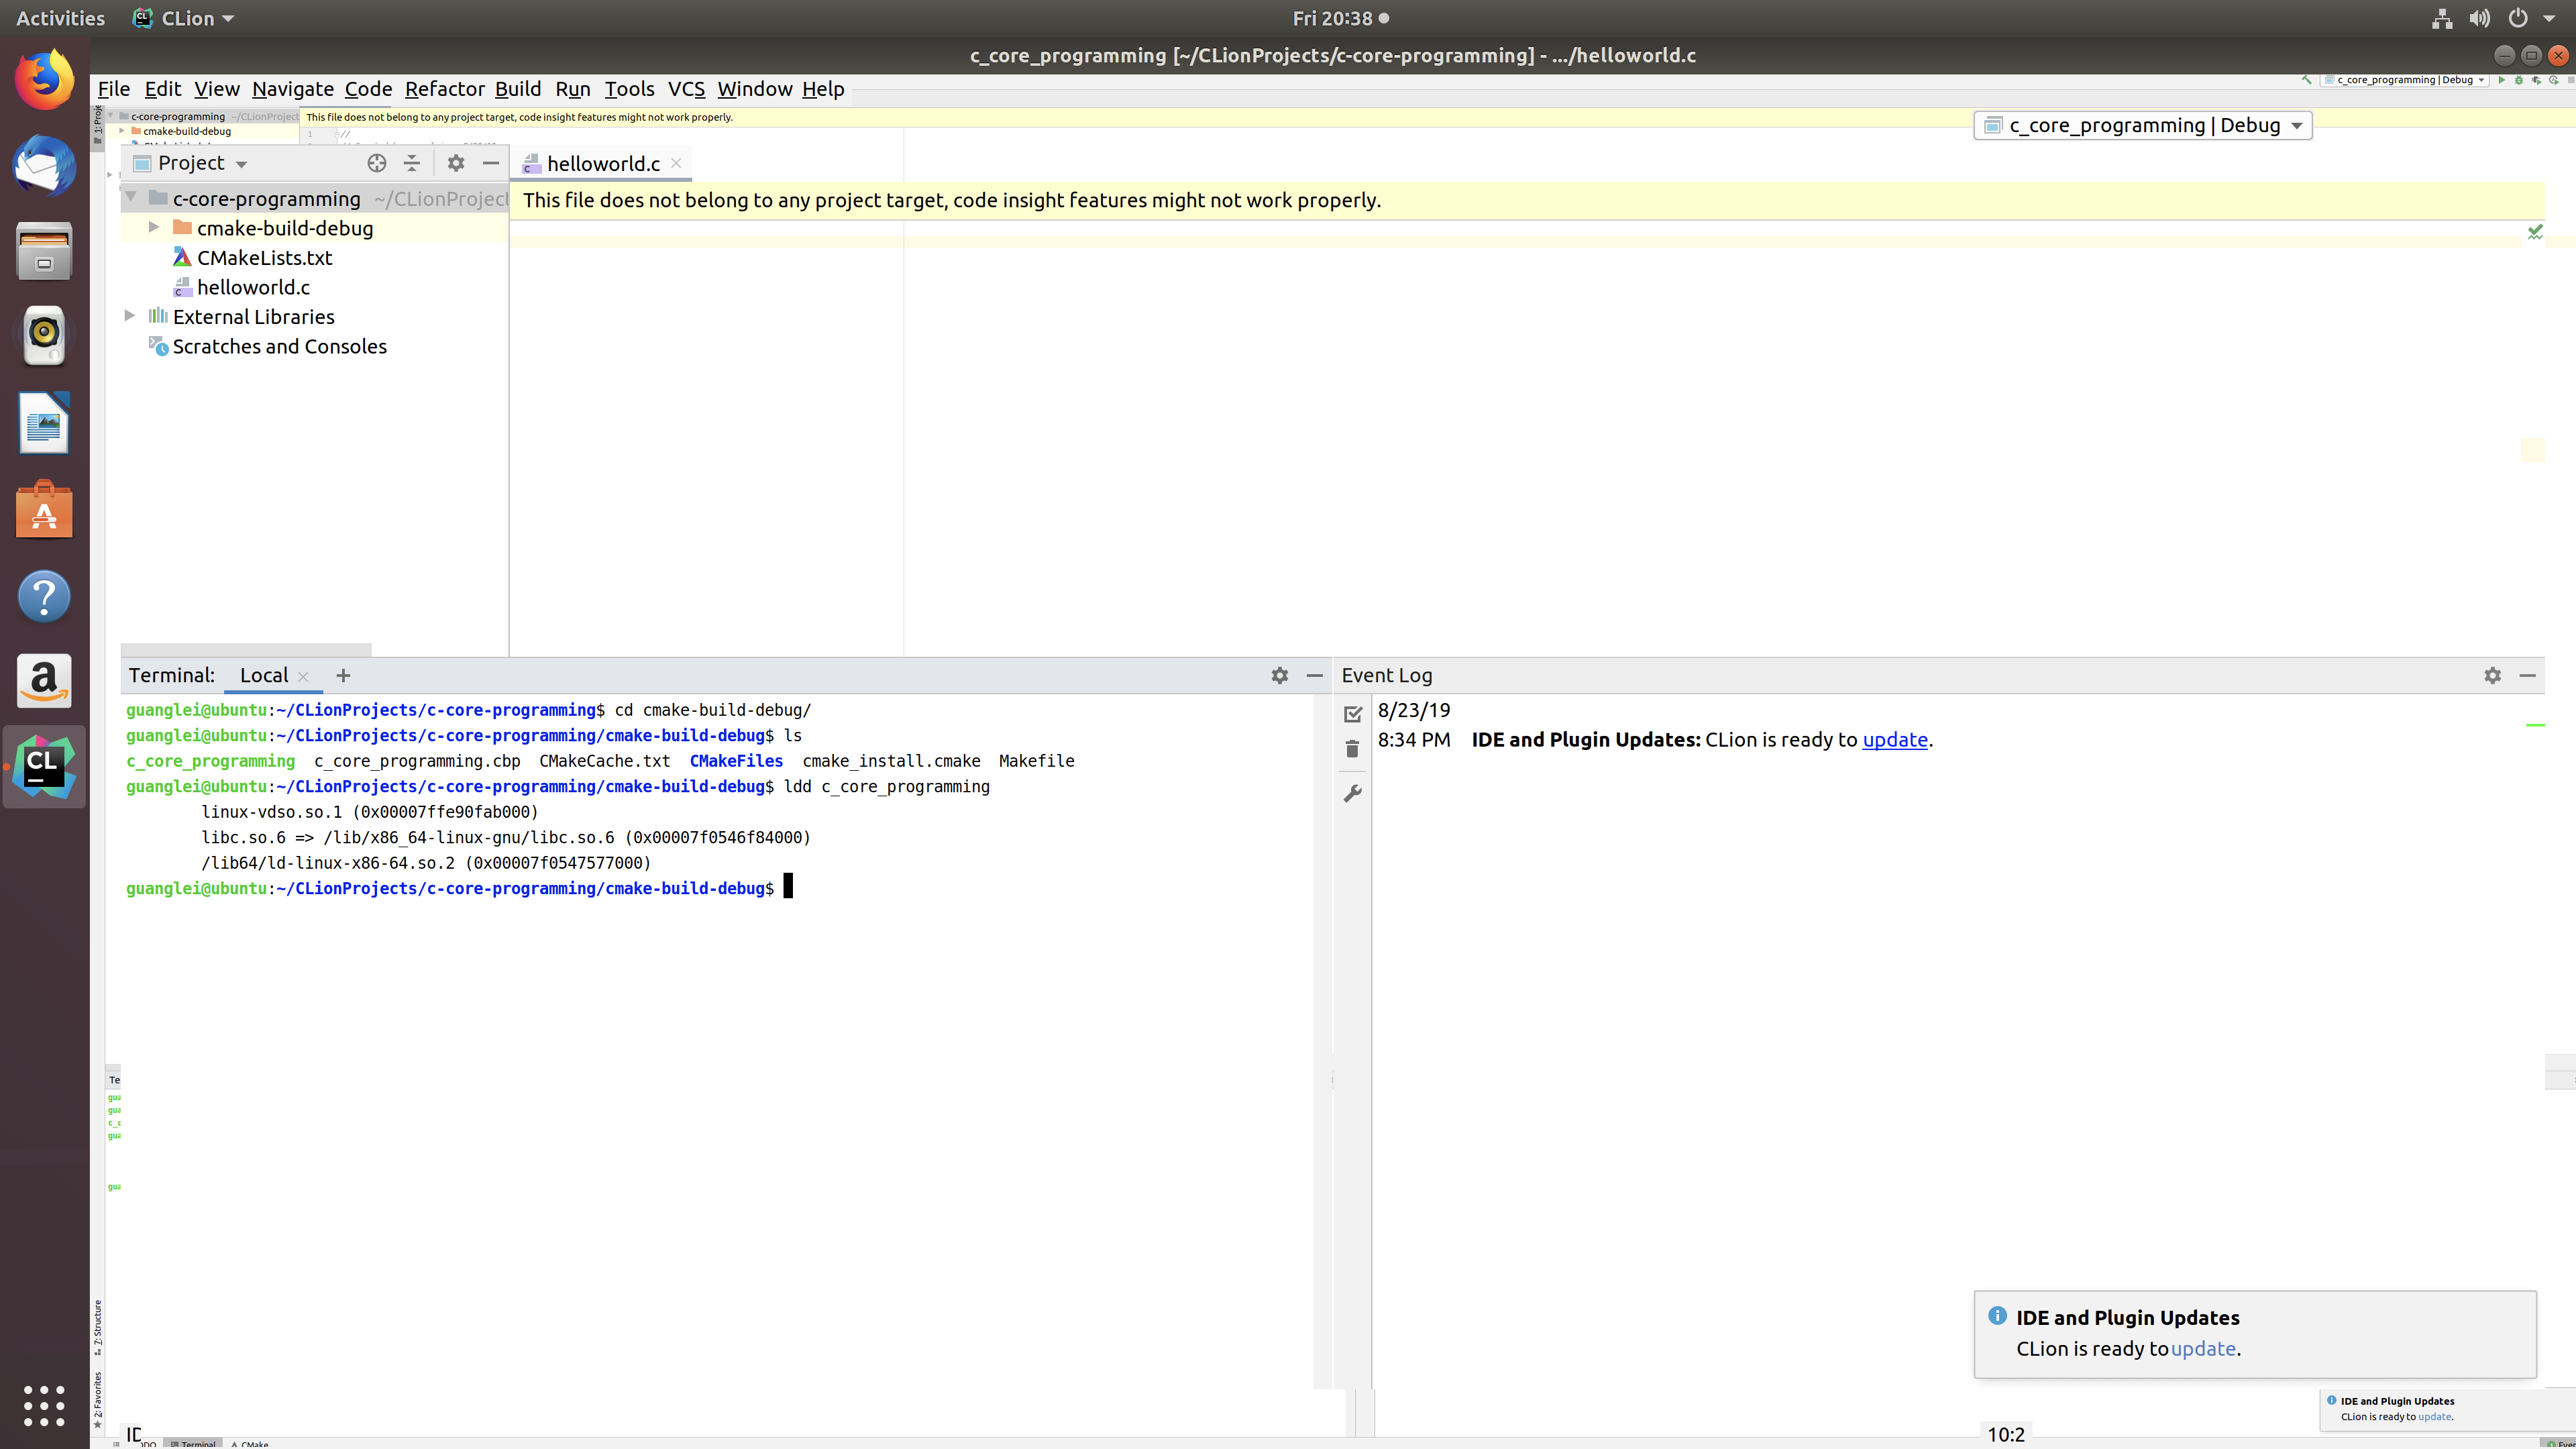Viewport: 2576px width, 1449px height.
Task: Close the helloworld.c editor tab
Action: point(676,163)
